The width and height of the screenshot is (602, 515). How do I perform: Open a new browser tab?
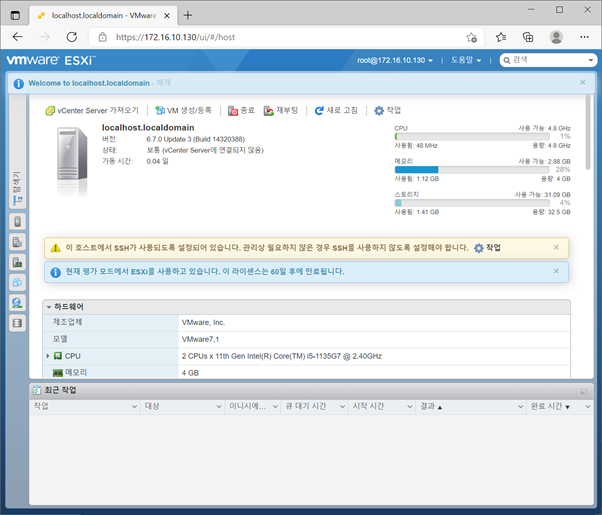[188, 15]
